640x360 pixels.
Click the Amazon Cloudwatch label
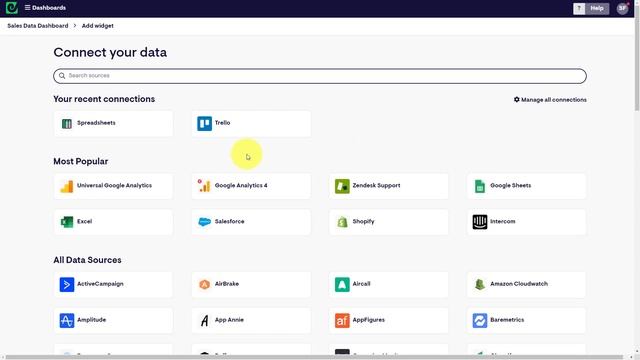coord(519,284)
